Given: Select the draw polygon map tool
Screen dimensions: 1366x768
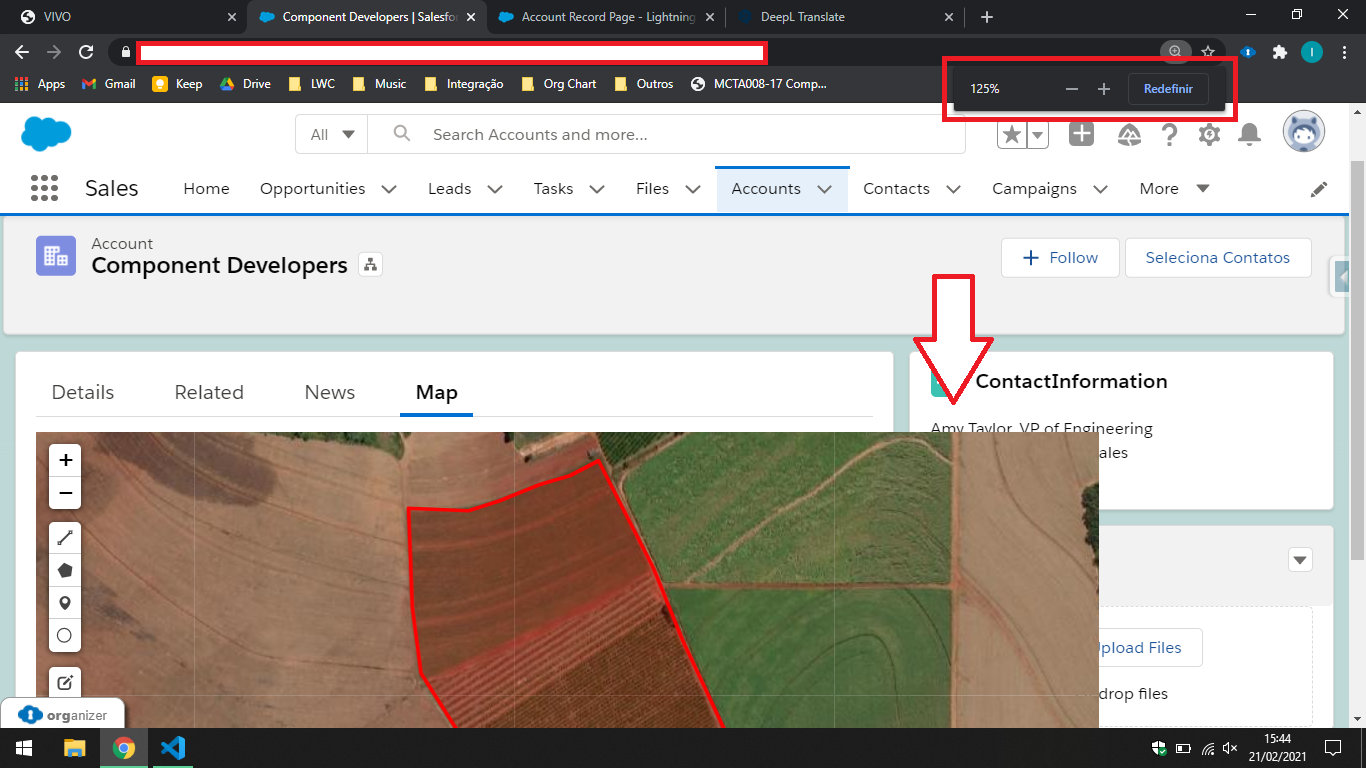Looking at the screenshot, I should 65,570.
